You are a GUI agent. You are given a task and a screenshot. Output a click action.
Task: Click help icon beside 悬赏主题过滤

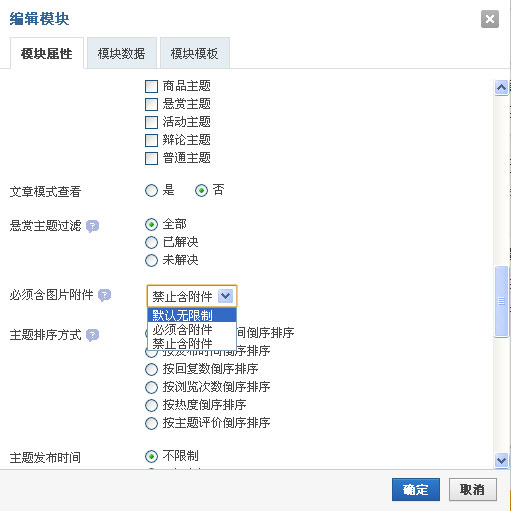[x=92, y=226]
